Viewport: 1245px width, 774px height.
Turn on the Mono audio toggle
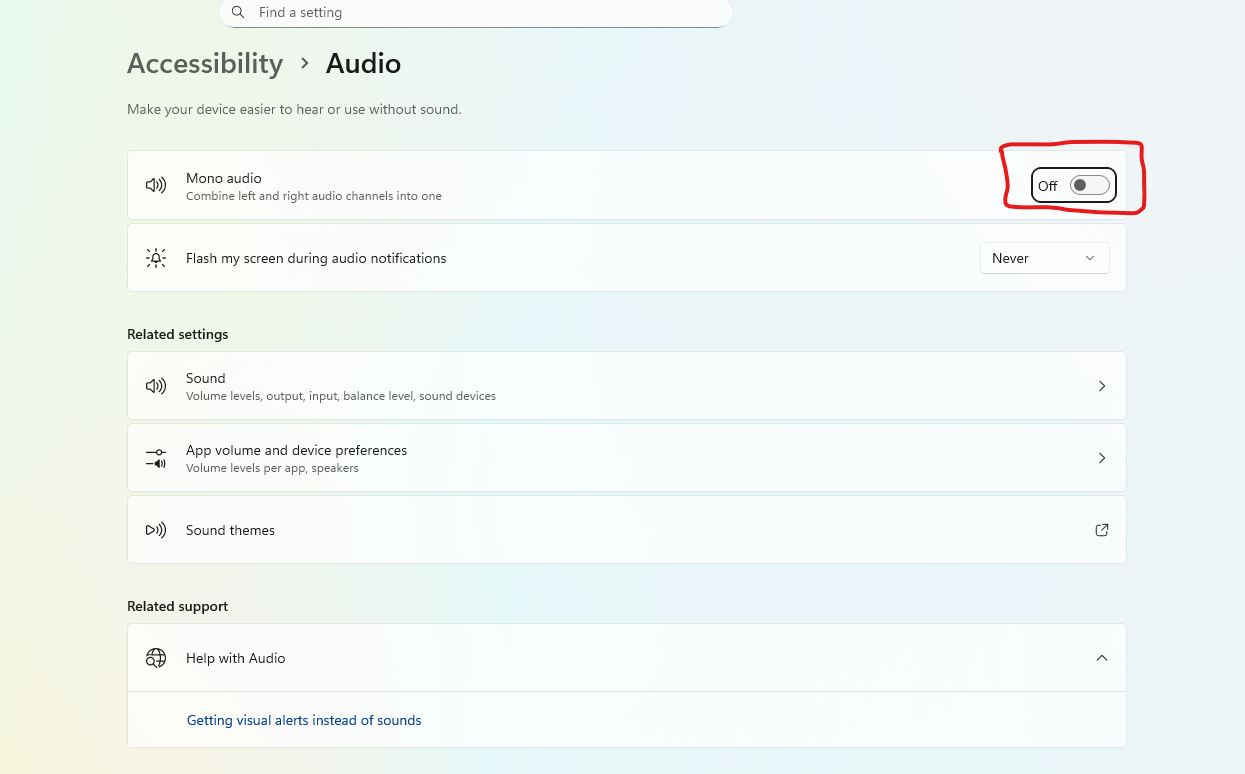click(x=1089, y=185)
